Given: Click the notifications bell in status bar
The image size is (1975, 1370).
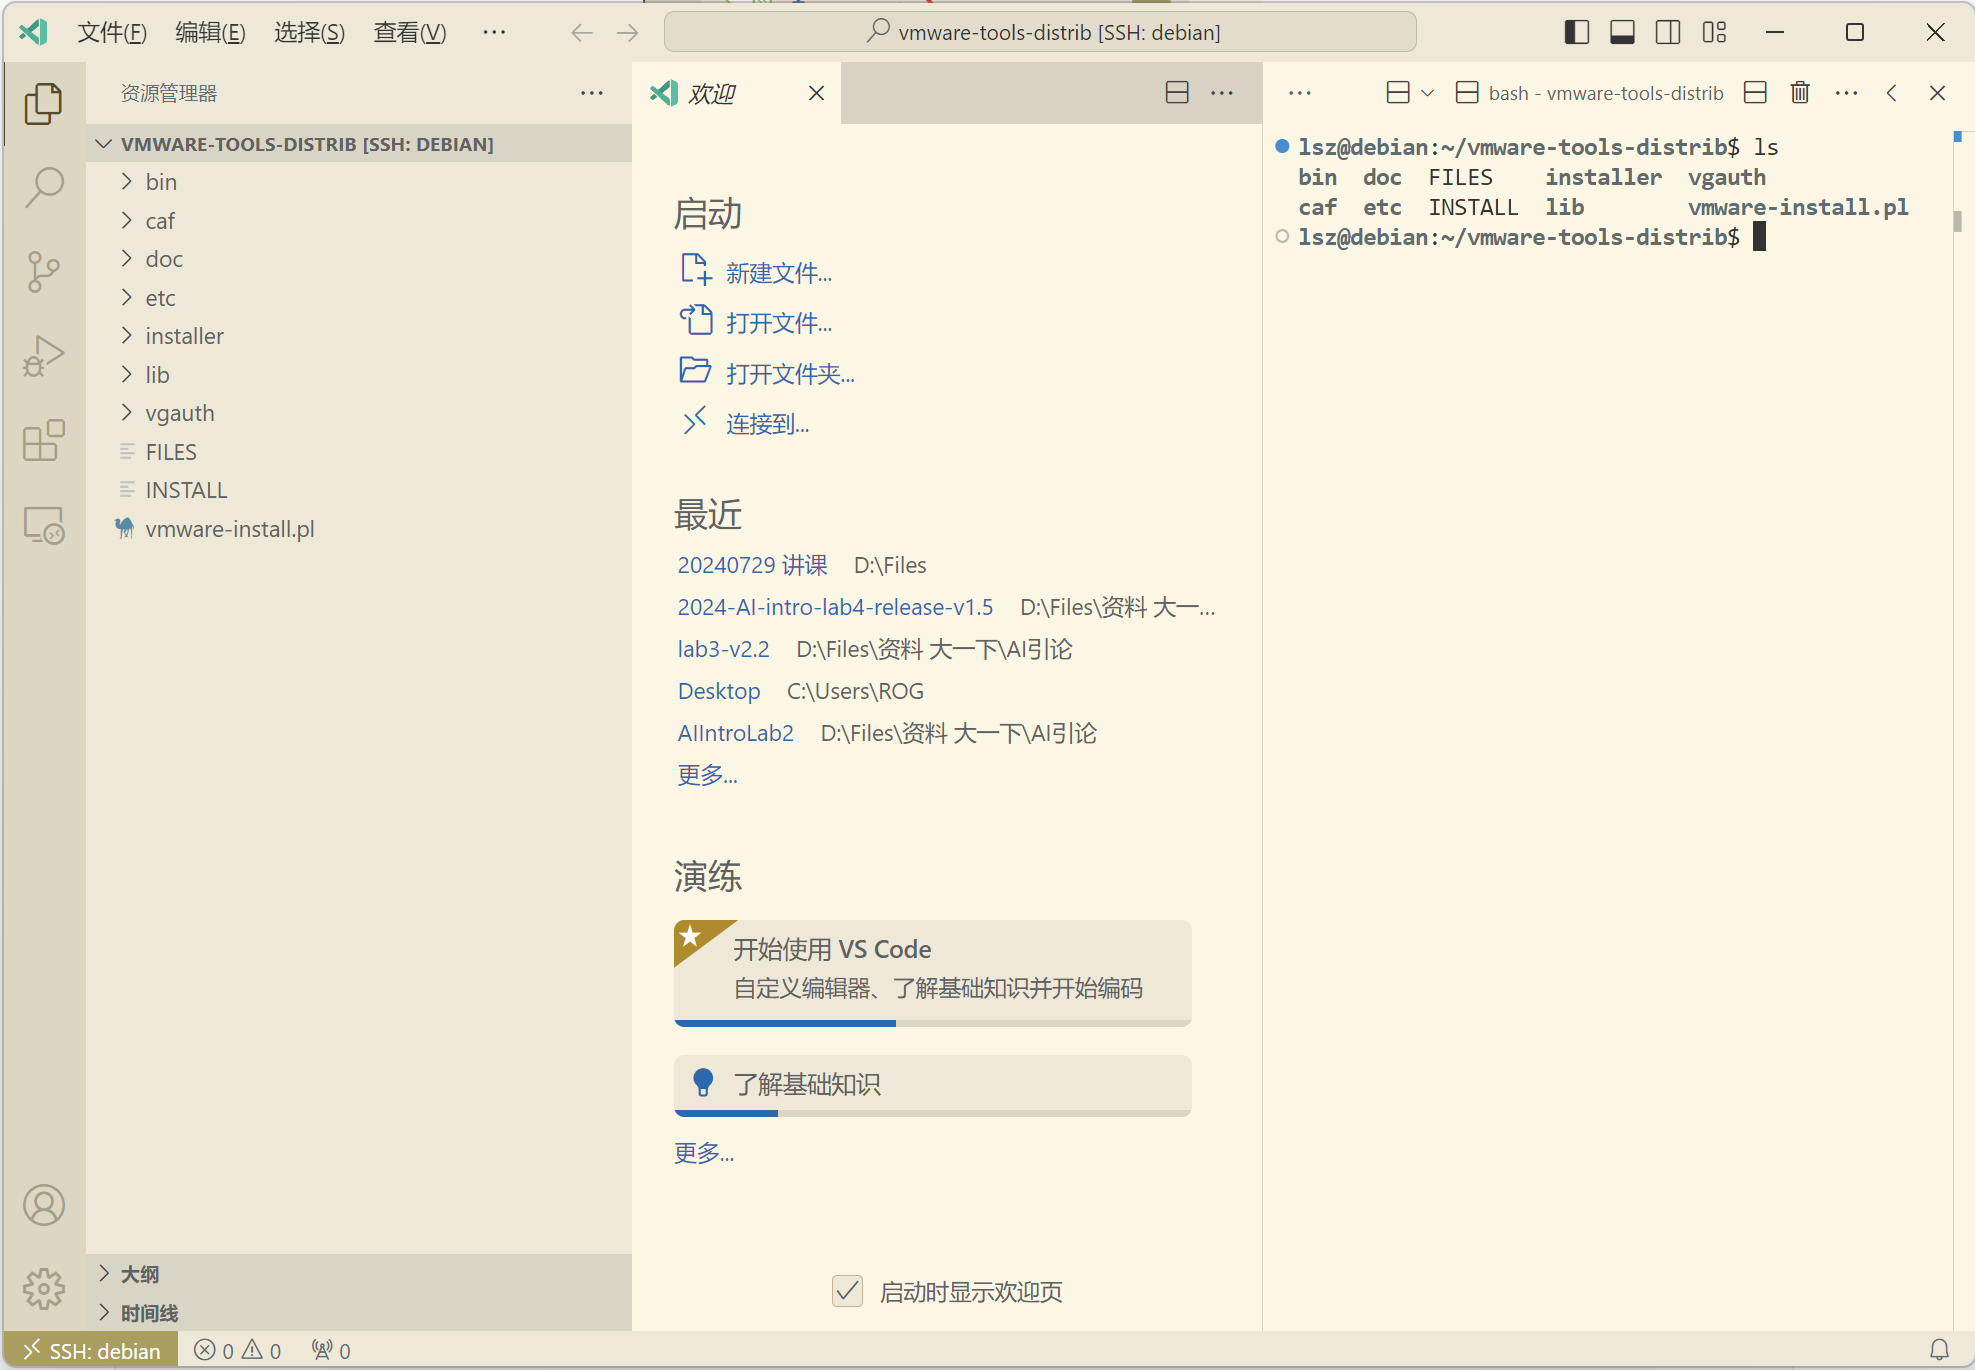Looking at the screenshot, I should [x=1939, y=1350].
